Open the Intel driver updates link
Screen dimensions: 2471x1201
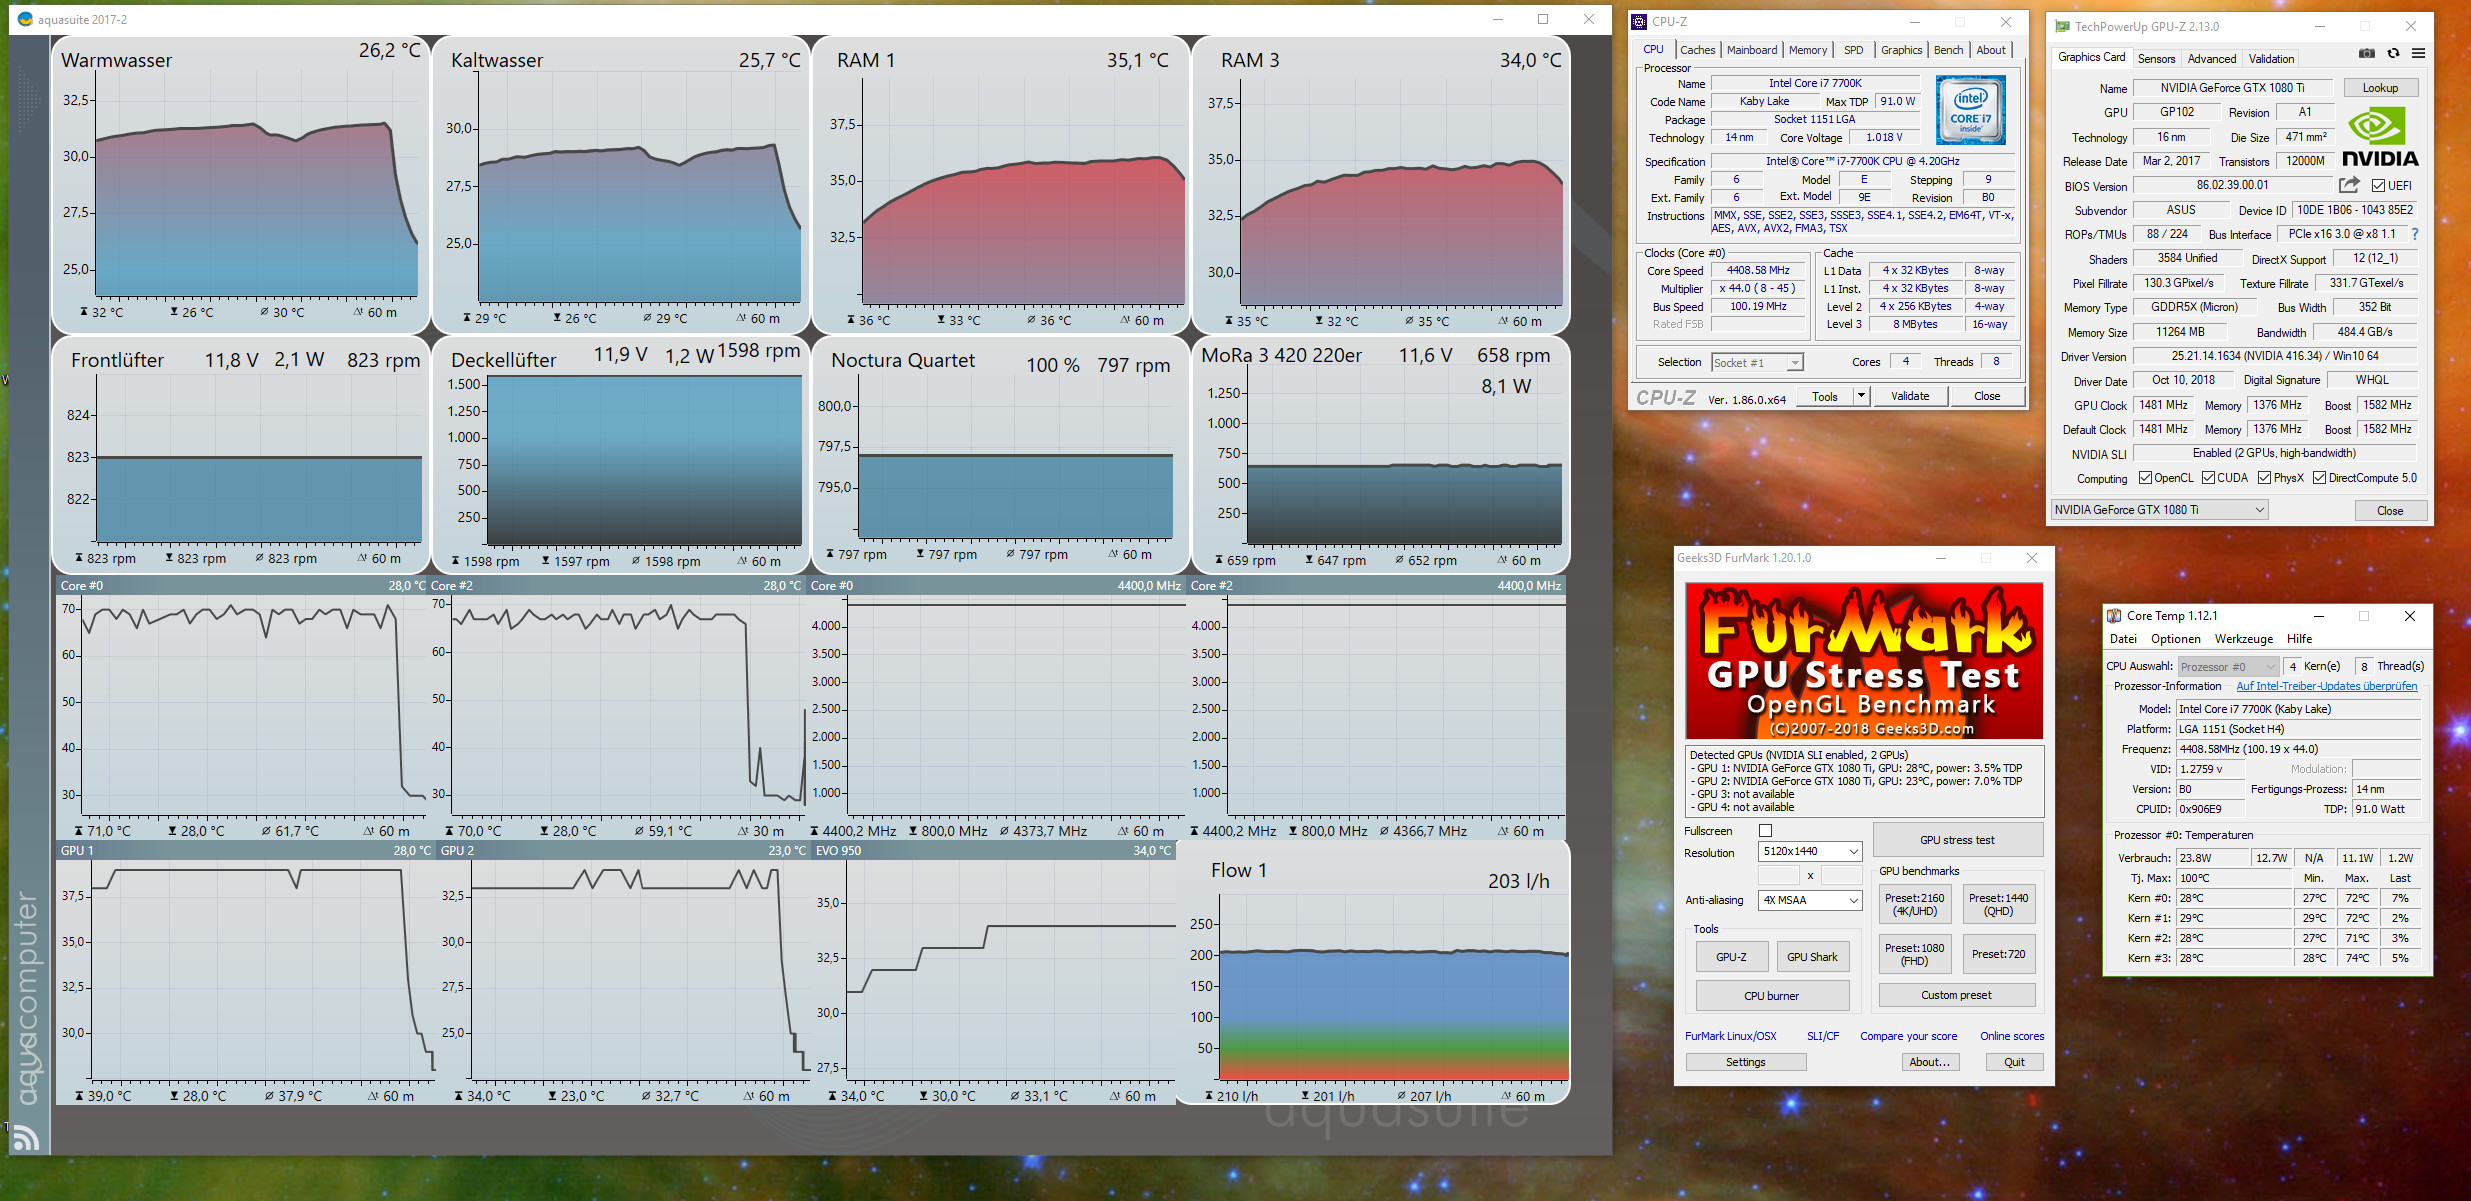pyautogui.click(x=2326, y=686)
